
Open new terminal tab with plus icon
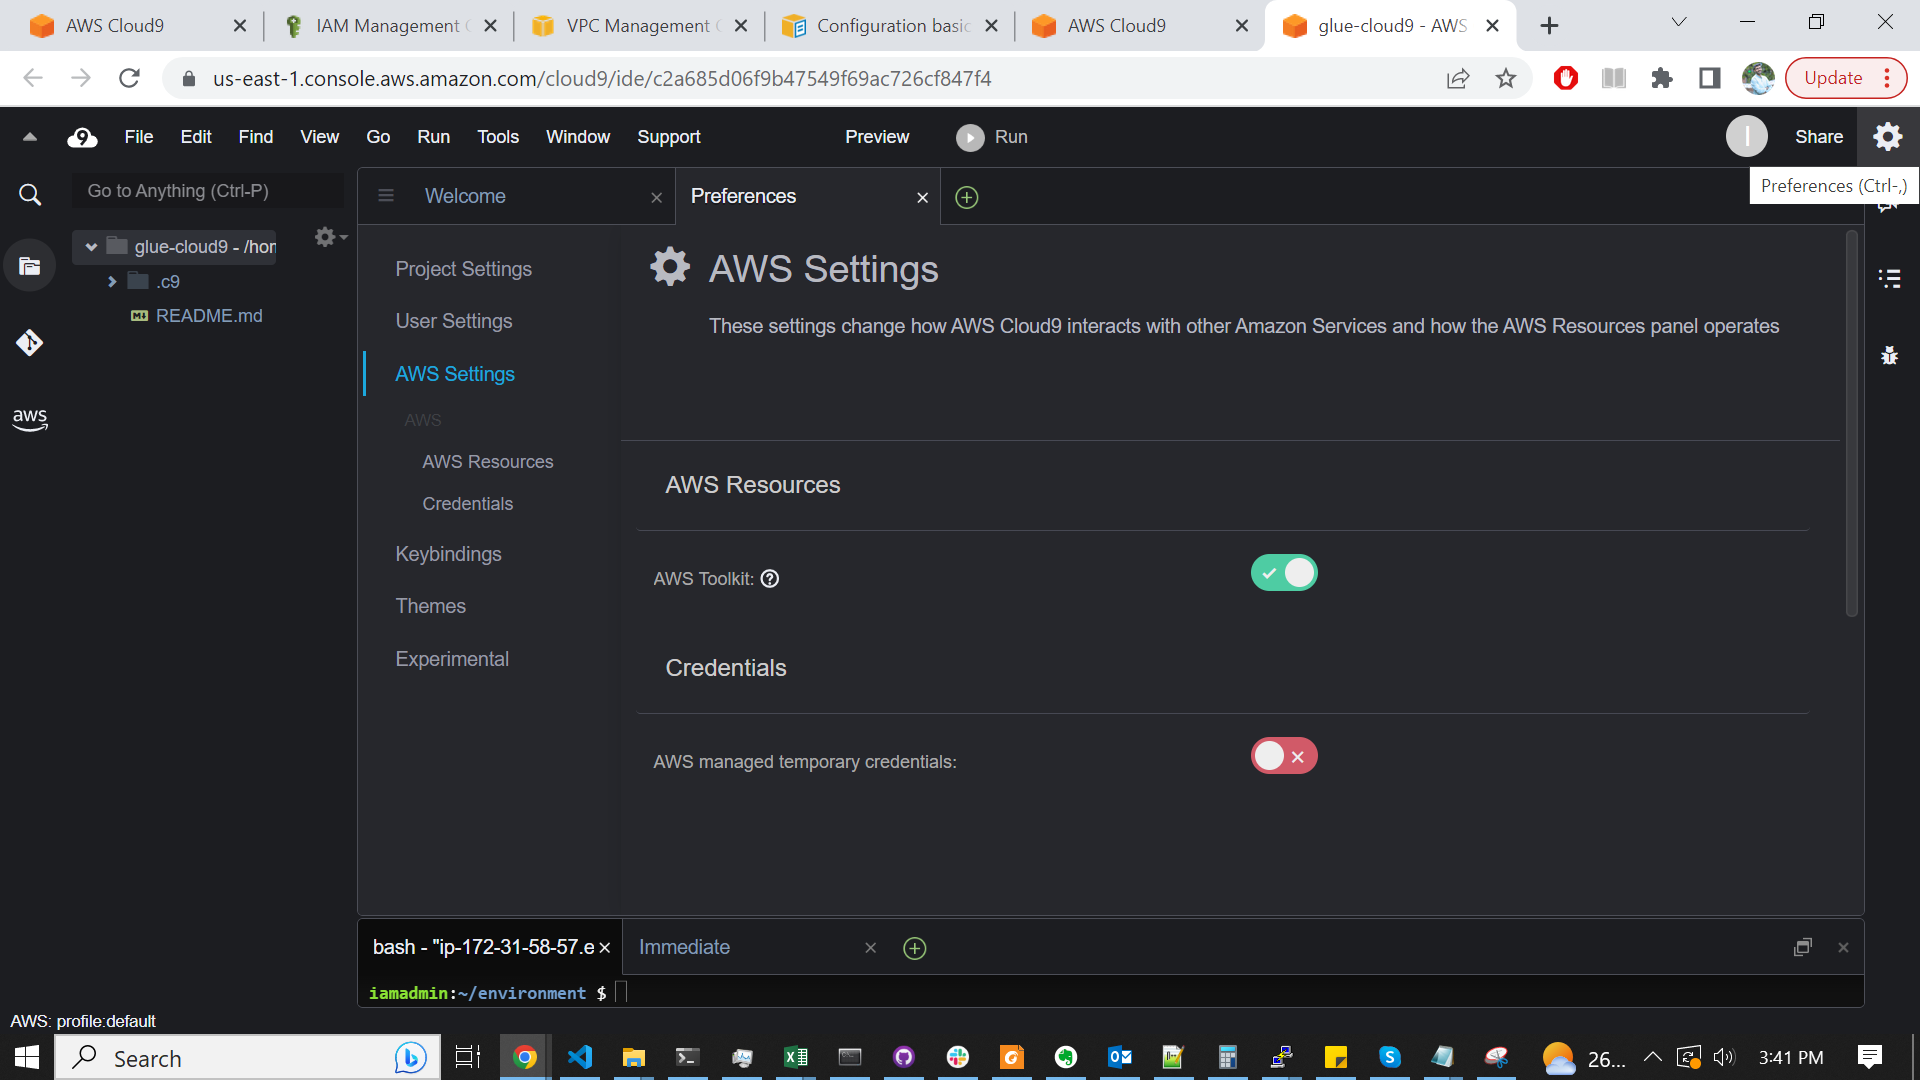coord(915,948)
